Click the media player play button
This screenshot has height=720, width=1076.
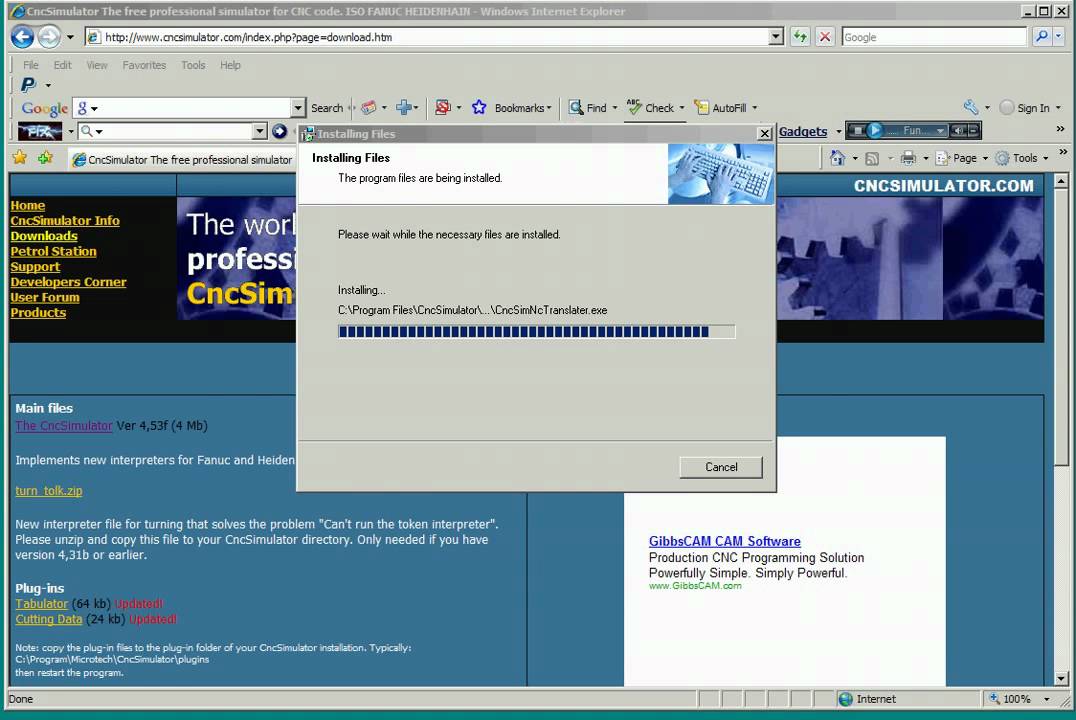(x=874, y=130)
